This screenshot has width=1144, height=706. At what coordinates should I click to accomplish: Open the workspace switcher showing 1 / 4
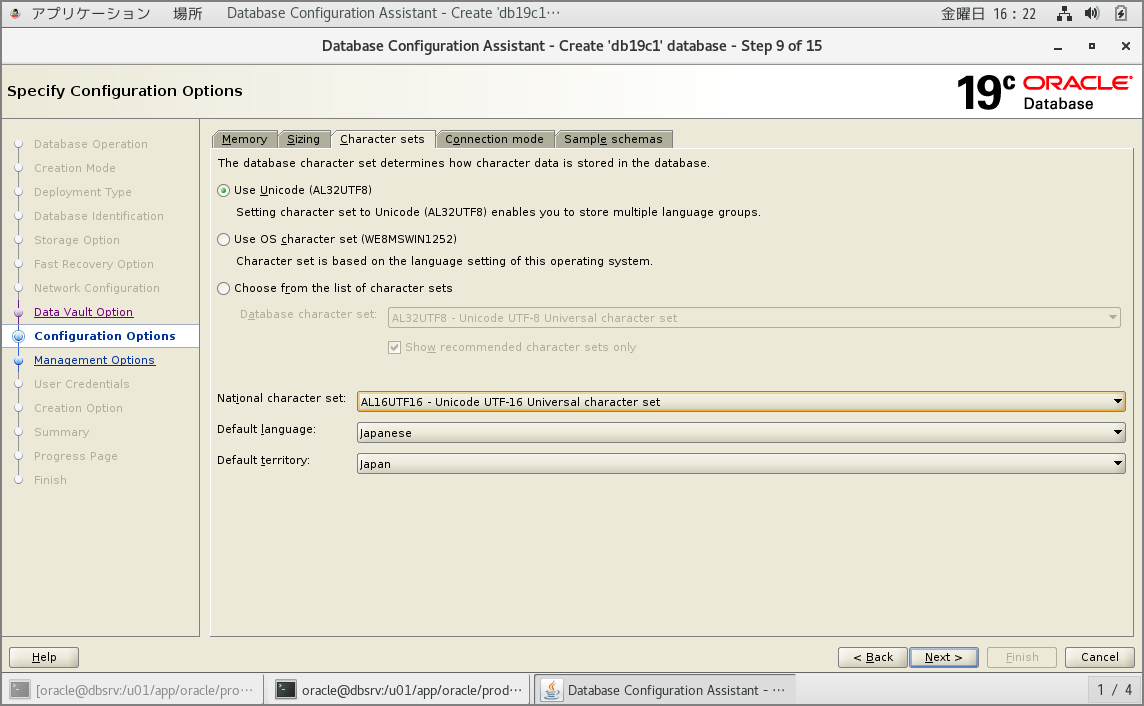[x=1114, y=689]
